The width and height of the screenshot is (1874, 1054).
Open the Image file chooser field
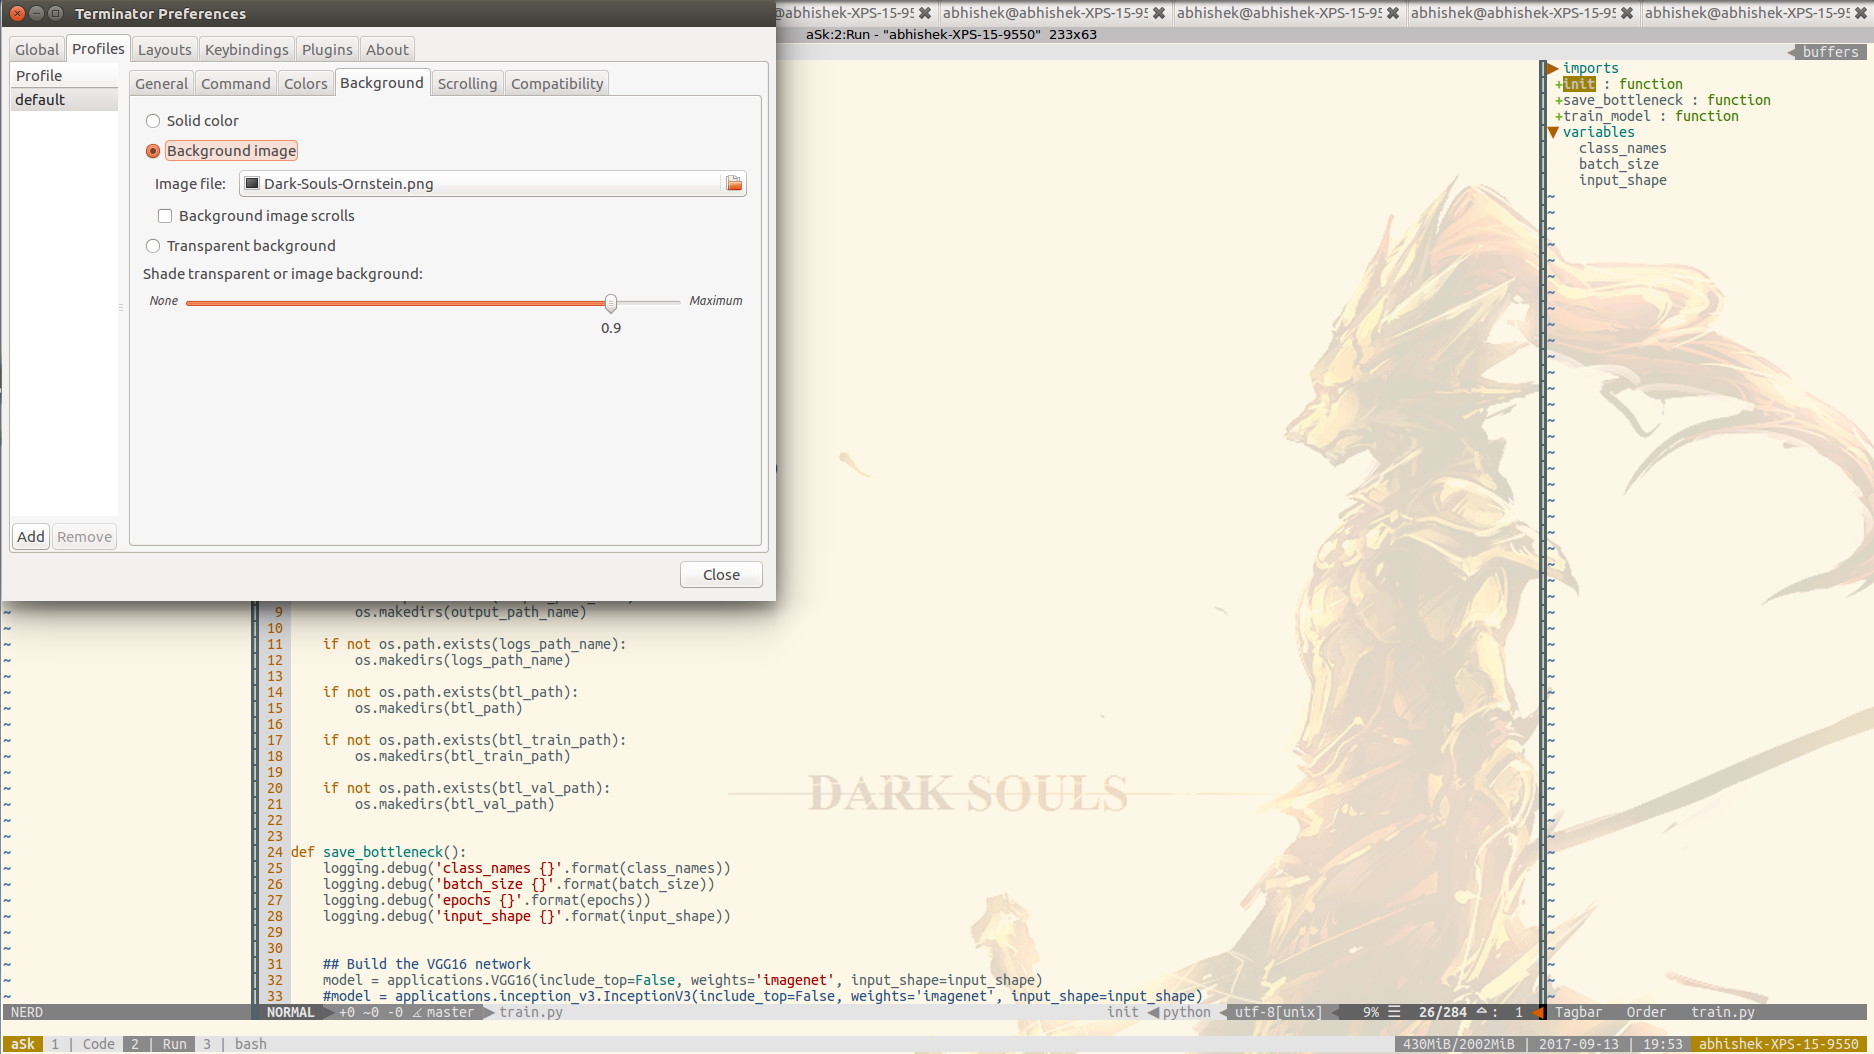[x=492, y=183]
